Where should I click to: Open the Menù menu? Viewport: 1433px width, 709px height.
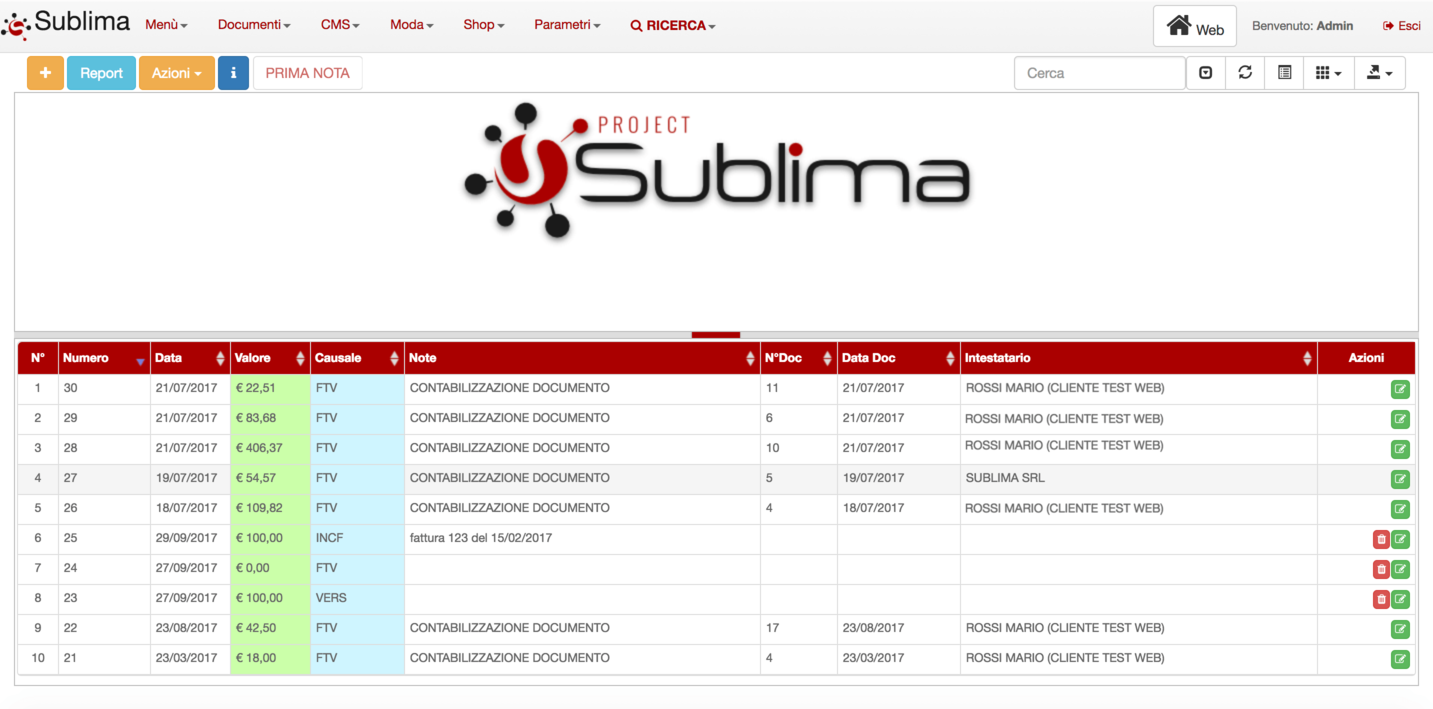pyautogui.click(x=166, y=25)
